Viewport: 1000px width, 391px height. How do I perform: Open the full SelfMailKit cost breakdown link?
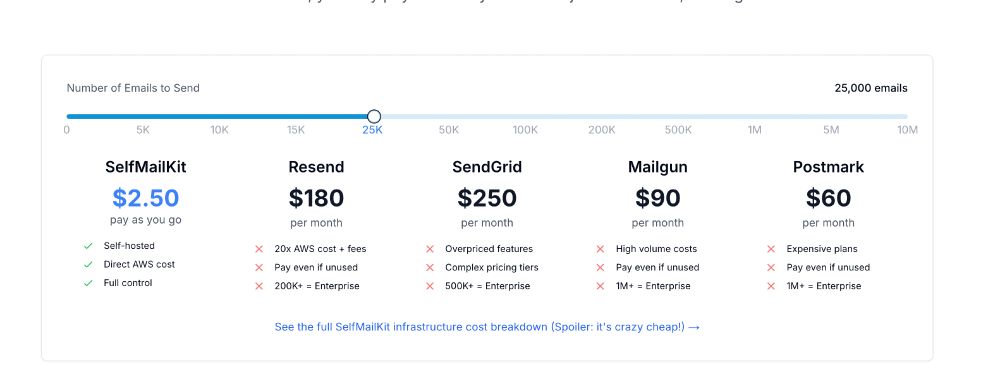pos(487,327)
